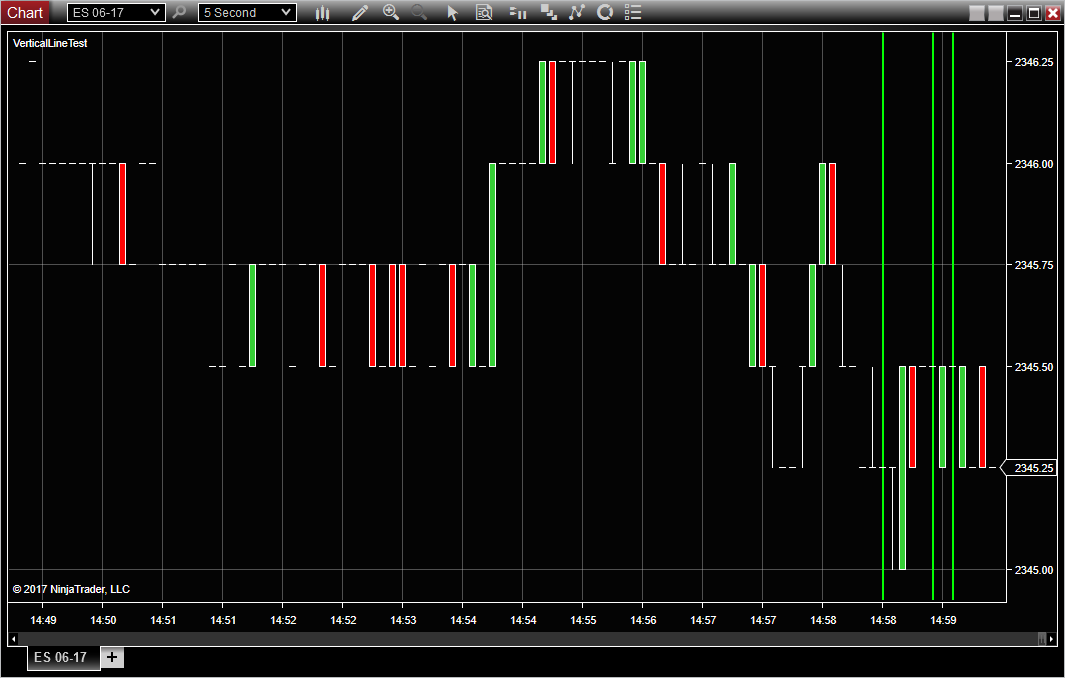Open the Indicators zigzag line icon

point(577,12)
